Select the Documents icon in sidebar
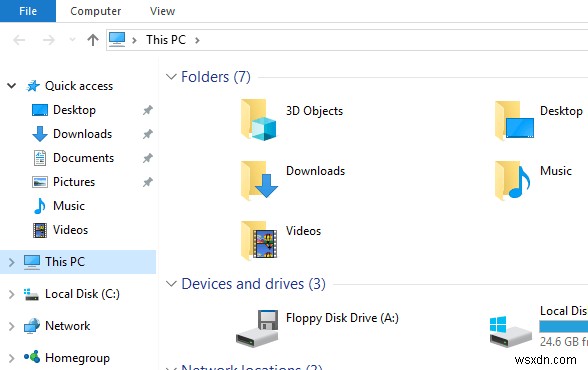588x370 pixels. click(40, 158)
